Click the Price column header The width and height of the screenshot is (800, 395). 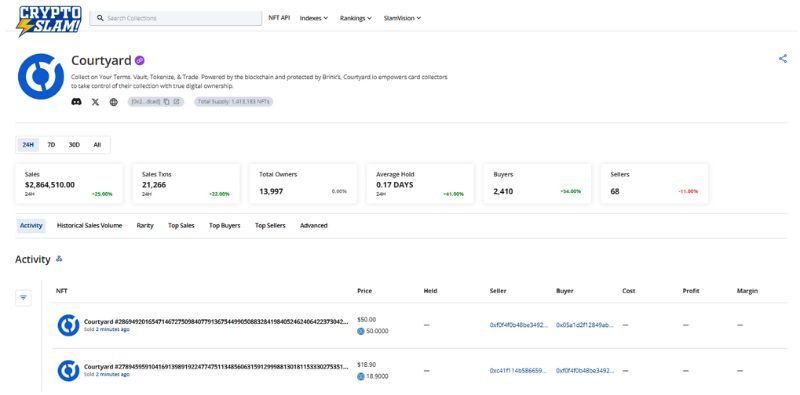pos(364,291)
